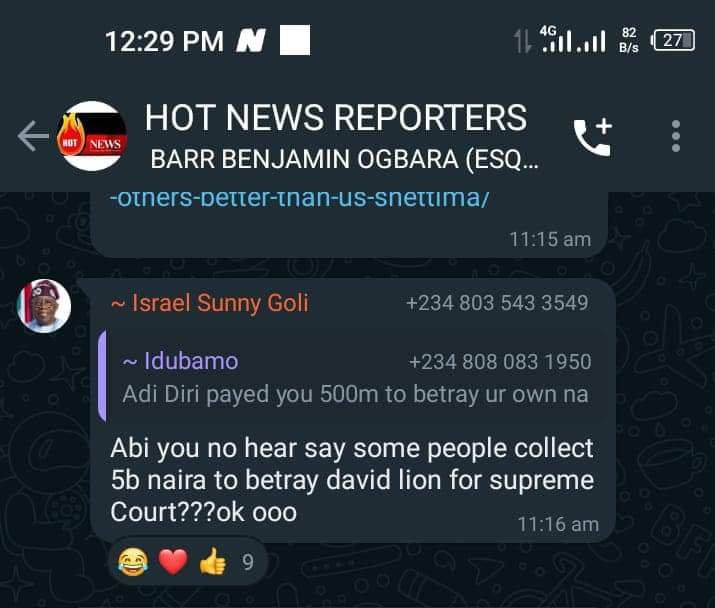Image resolution: width=715 pixels, height=608 pixels.
Task: Tap the N notification icon in status bar
Action: click(x=251, y=41)
